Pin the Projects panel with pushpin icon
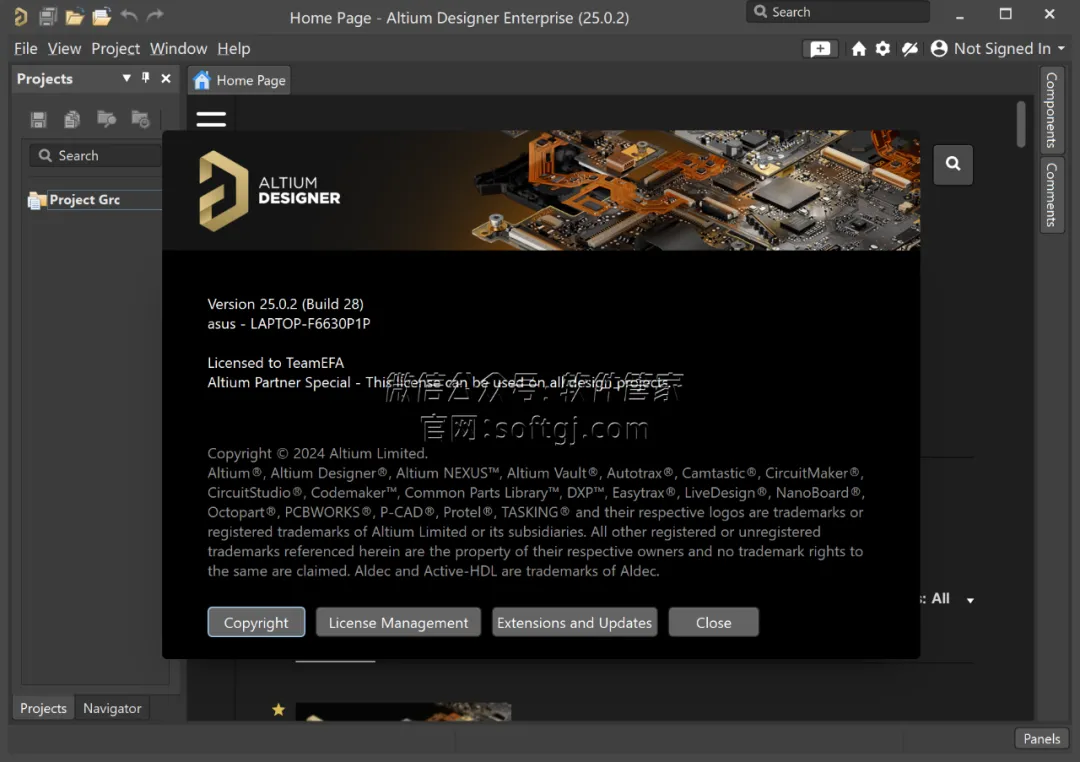Viewport: 1080px width, 762px height. click(145, 78)
